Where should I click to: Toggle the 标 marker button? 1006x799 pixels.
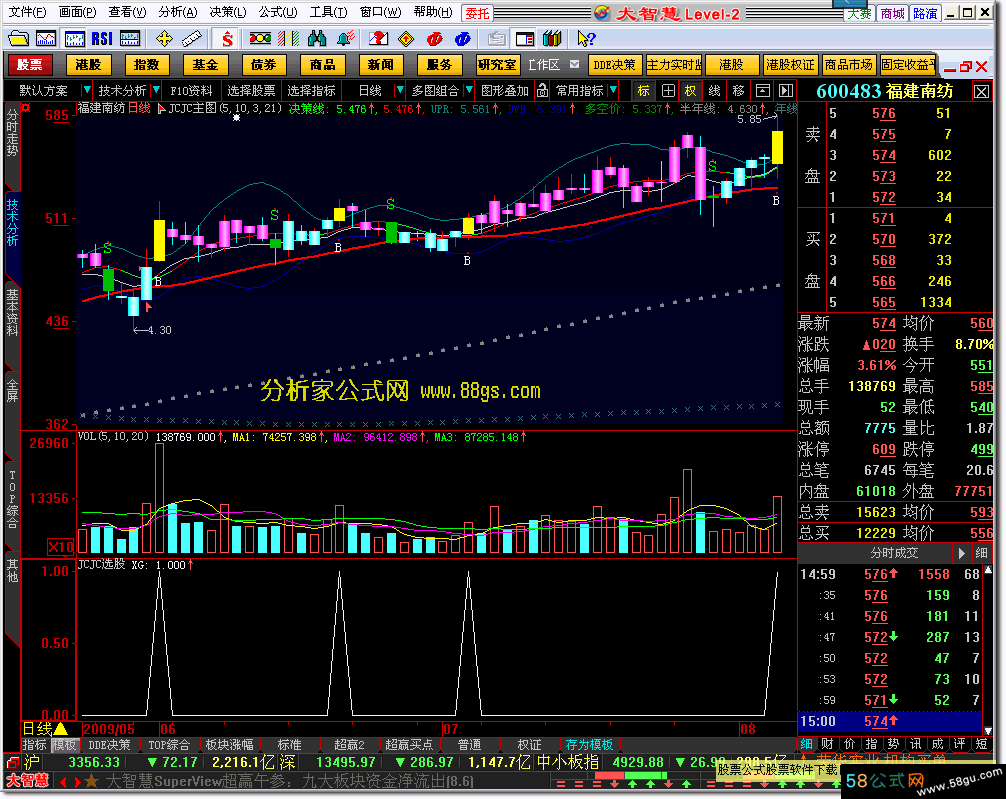point(644,90)
